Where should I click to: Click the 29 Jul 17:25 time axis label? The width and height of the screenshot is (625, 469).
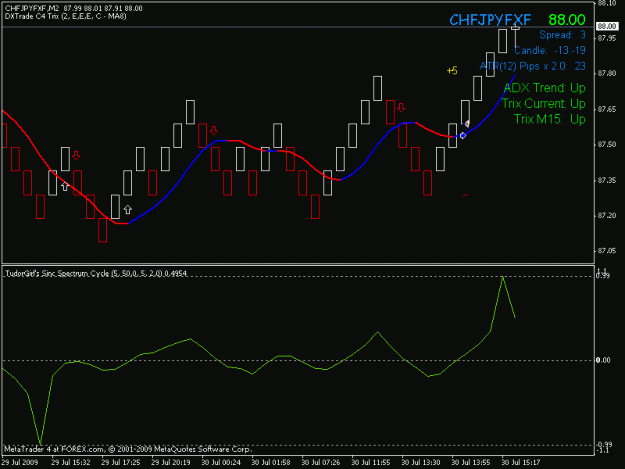(x=121, y=463)
